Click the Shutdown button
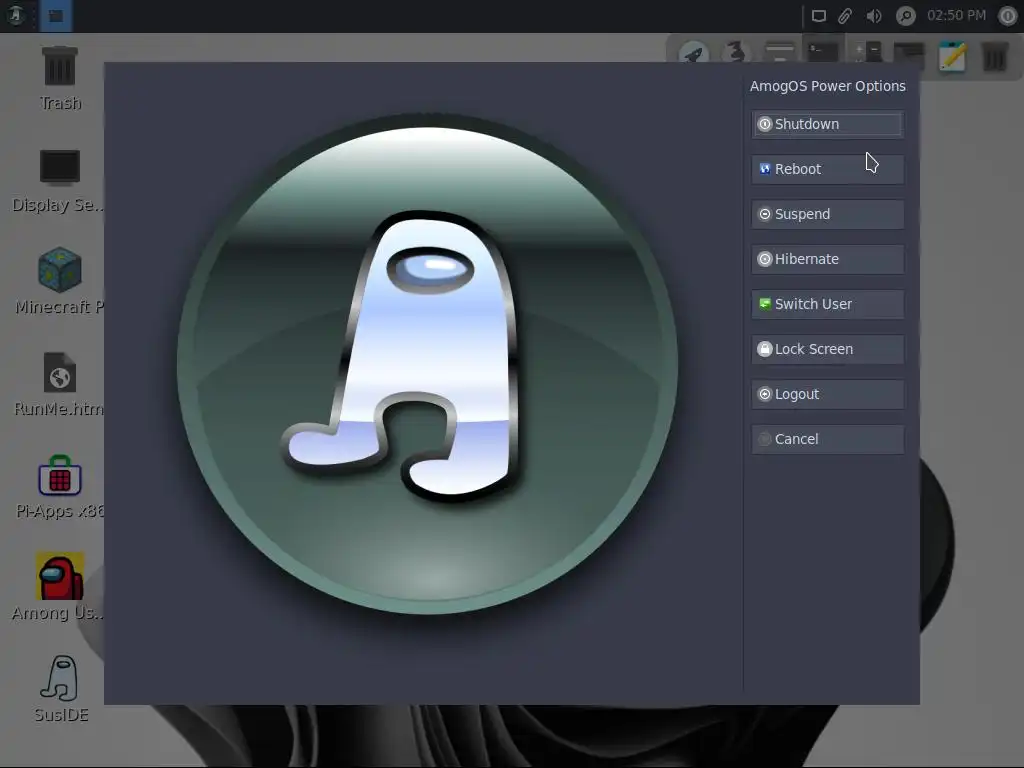This screenshot has height=768, width=1024. [x=827, y=124]
